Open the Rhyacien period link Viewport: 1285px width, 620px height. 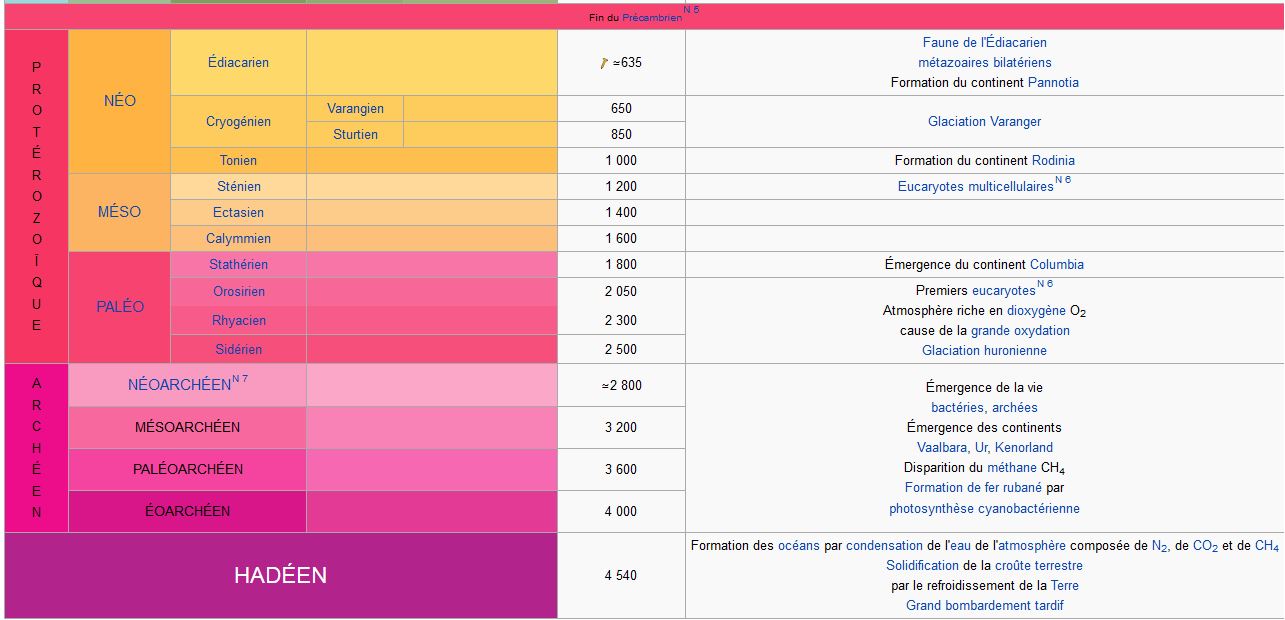[x=239, y=320]
